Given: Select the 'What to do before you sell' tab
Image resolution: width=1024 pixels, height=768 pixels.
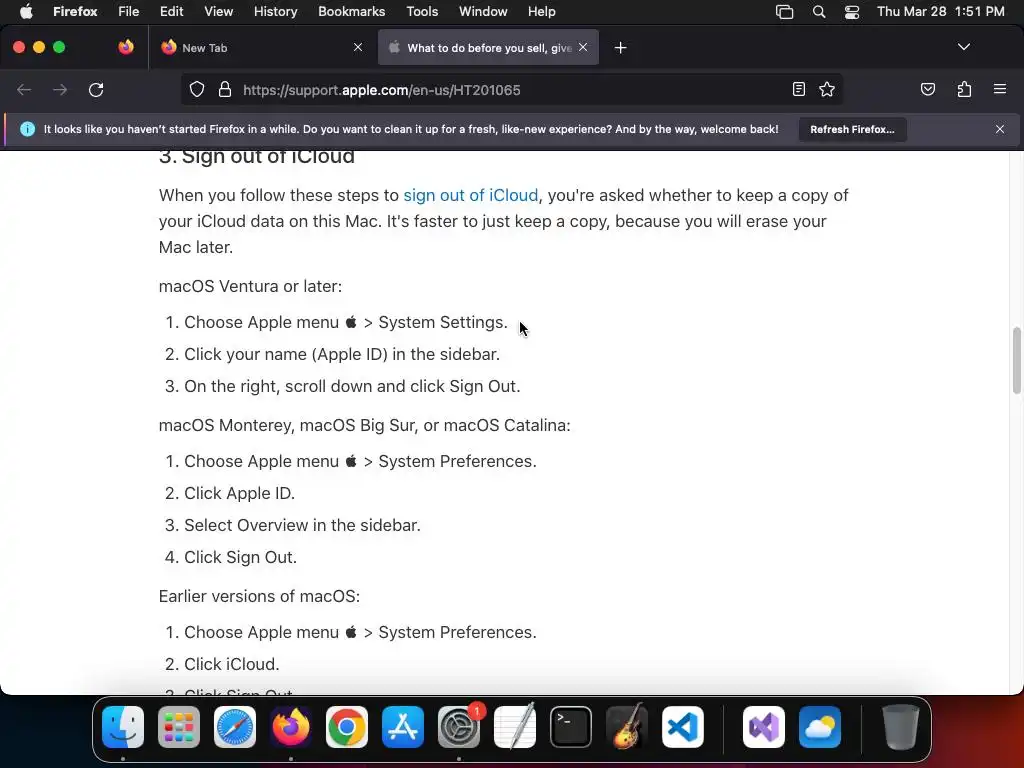Looking at the screenshot, I should pos(488,47).
